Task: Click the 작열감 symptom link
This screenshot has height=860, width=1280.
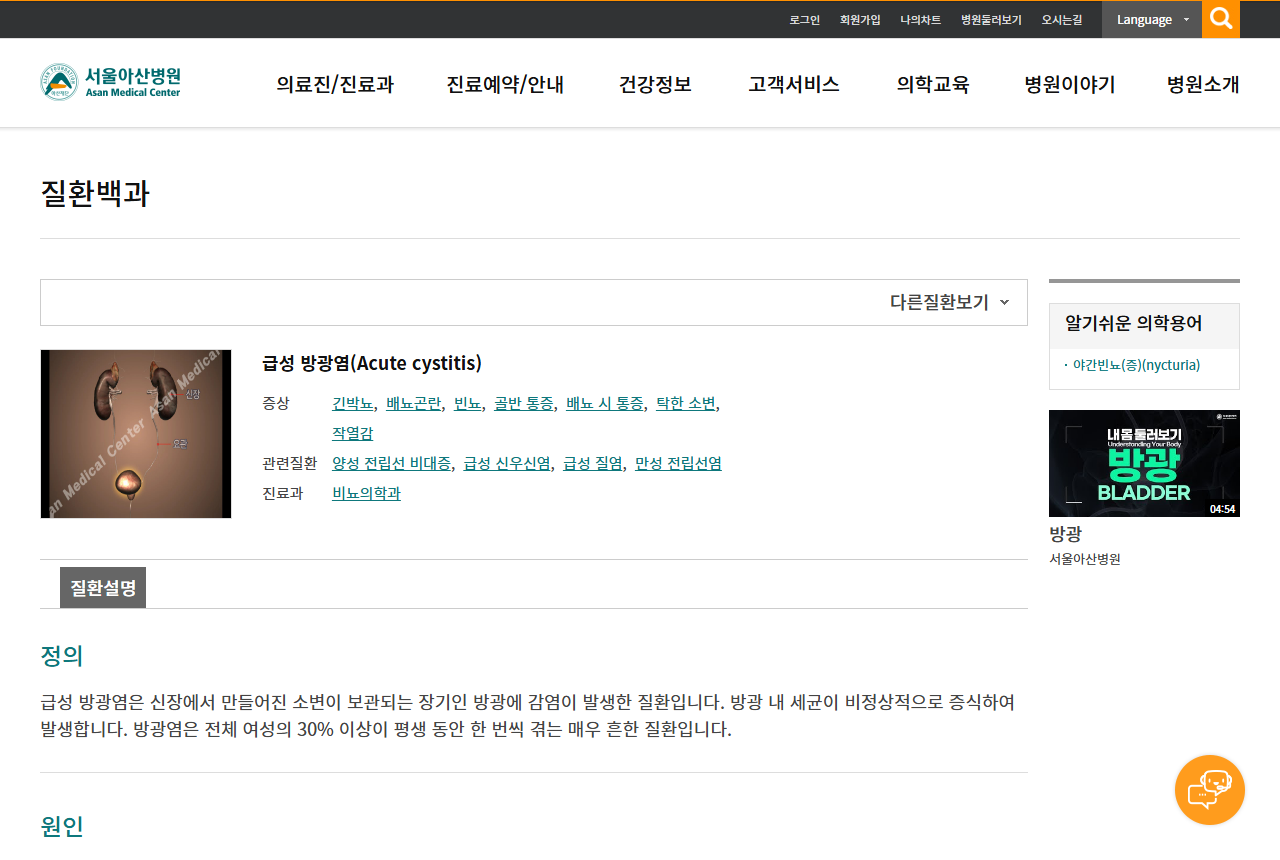Action: 353,434
